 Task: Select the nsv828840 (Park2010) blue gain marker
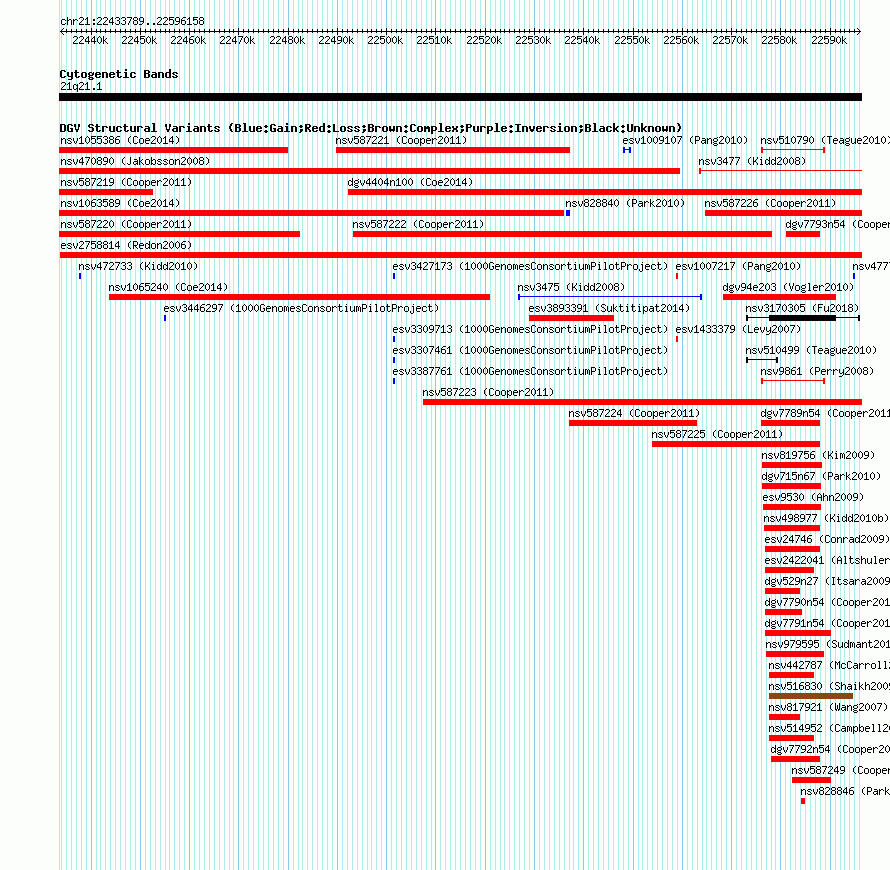[x=568, y=213]
